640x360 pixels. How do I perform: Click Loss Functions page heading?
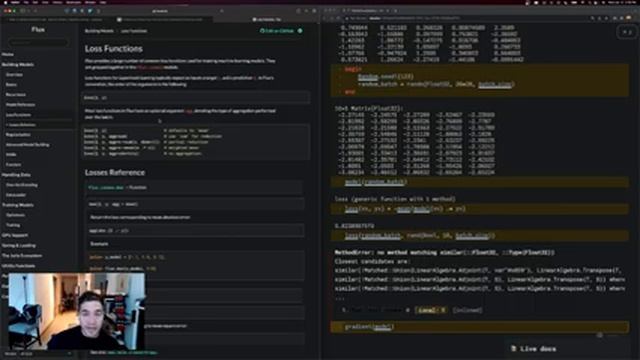(x=113, y=49)
